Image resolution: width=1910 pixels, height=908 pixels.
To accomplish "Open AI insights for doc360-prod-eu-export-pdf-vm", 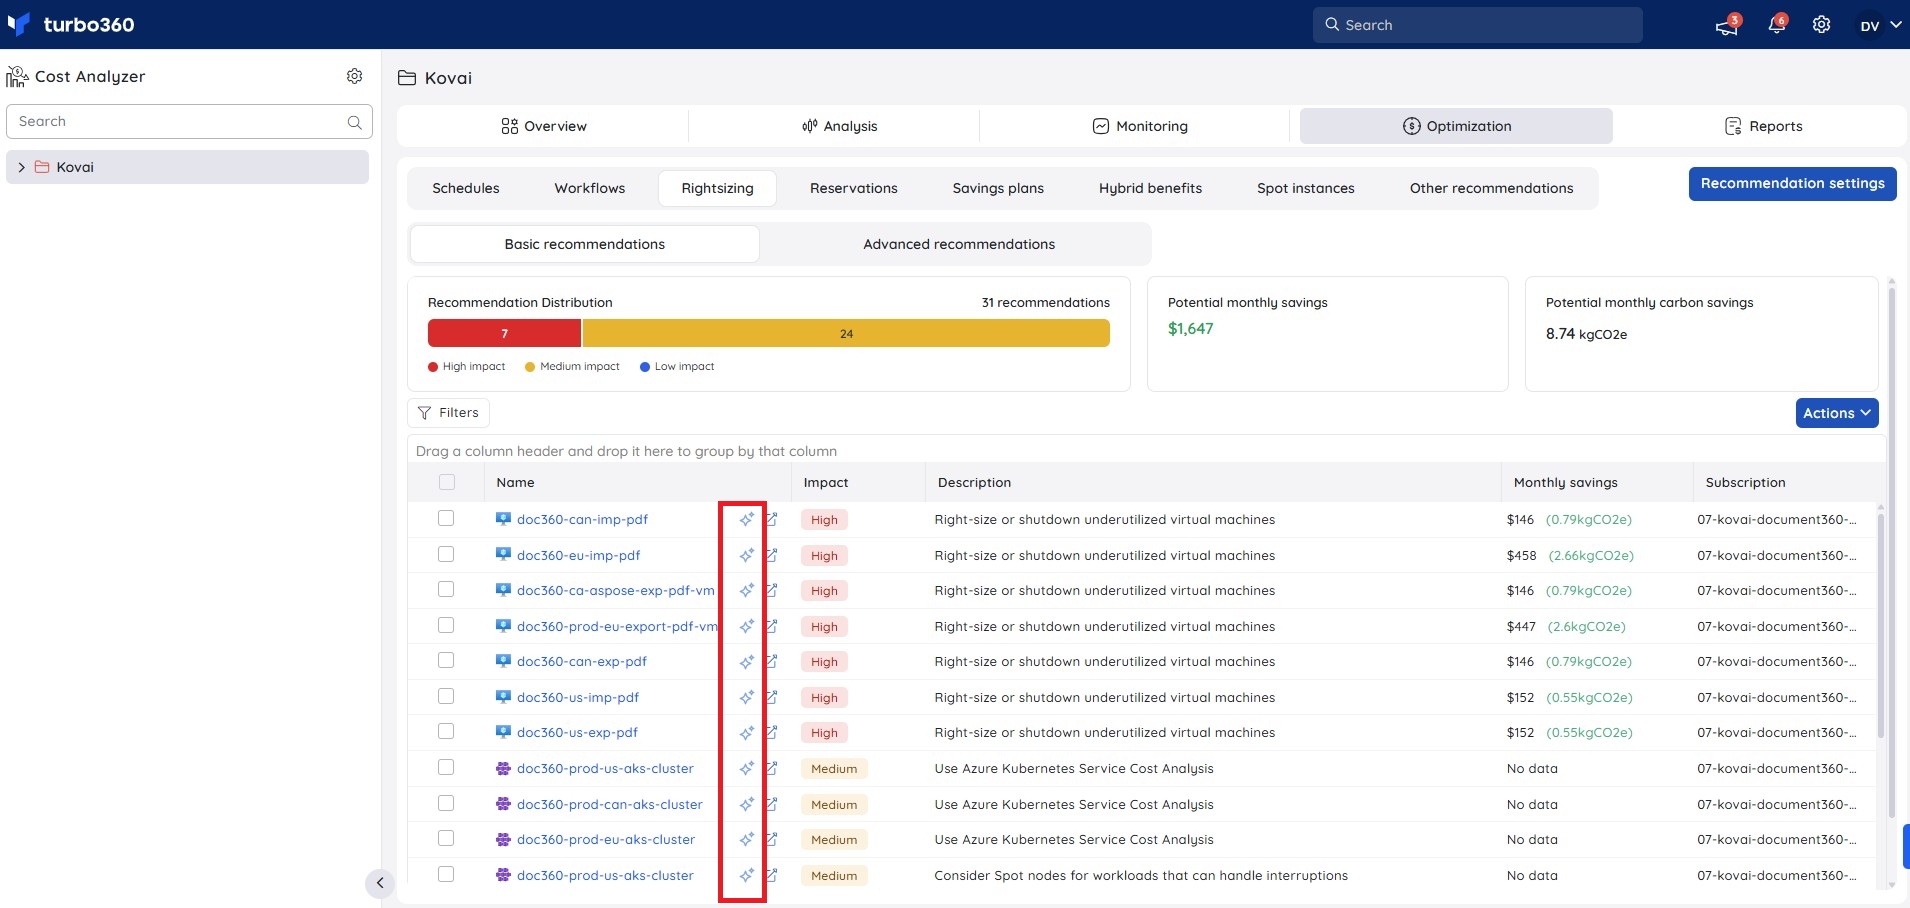I will click(x=746, y=626).
